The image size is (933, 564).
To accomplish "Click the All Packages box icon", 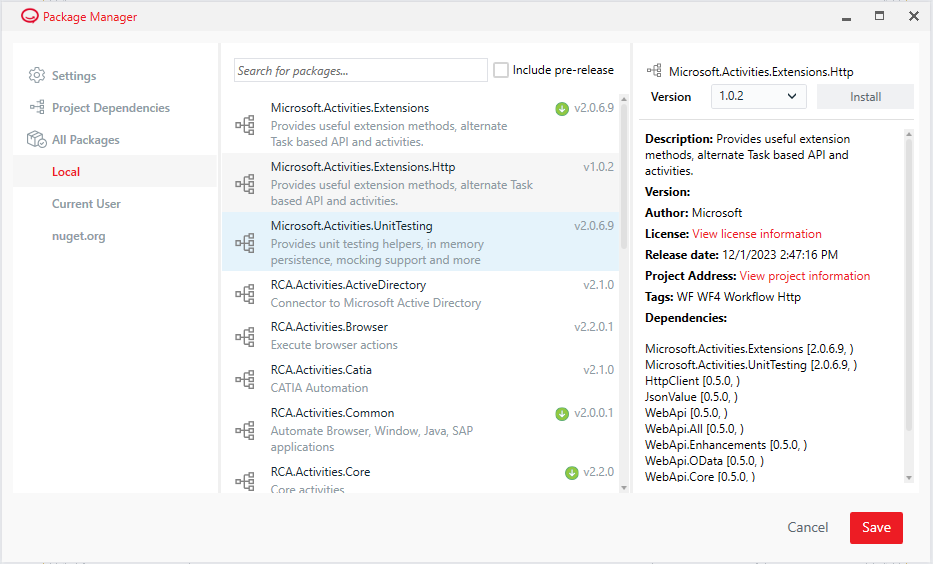I will pyautogui.click(x=36, y=139).
